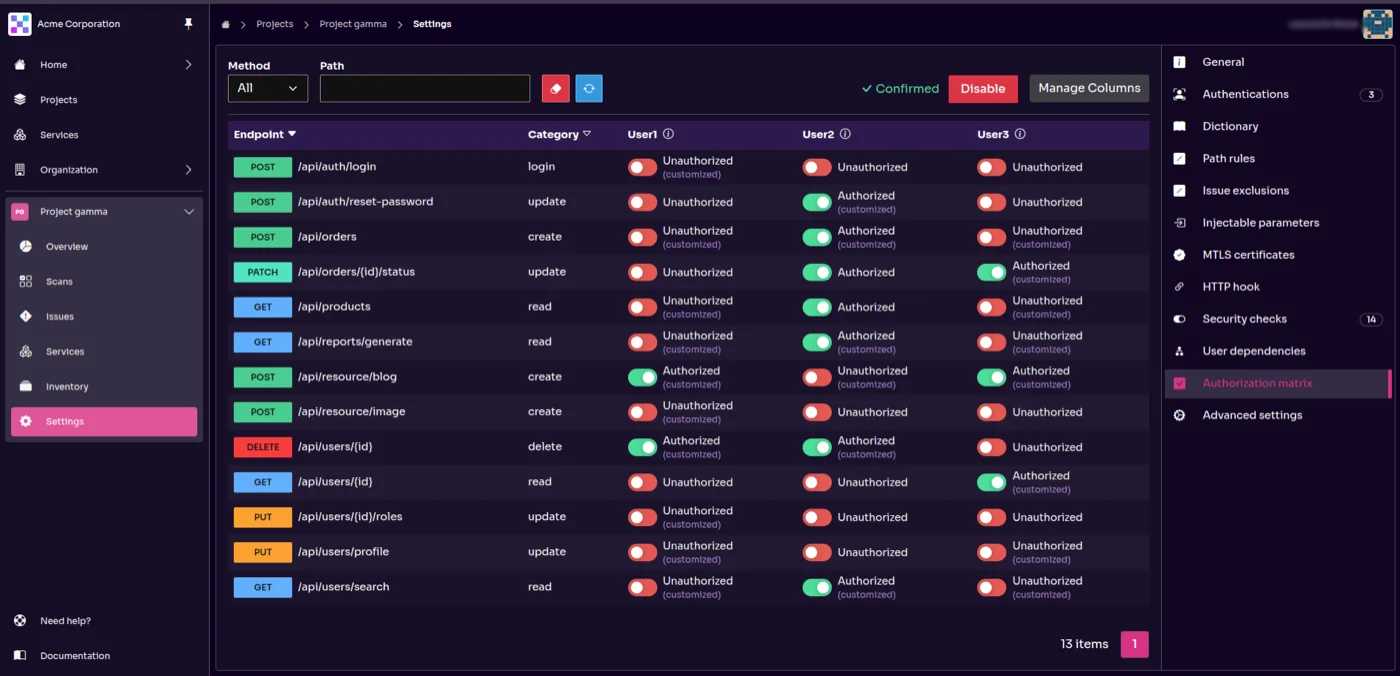
Task: Disable User2 authorization on /api/products
Action: pos(816,306)
